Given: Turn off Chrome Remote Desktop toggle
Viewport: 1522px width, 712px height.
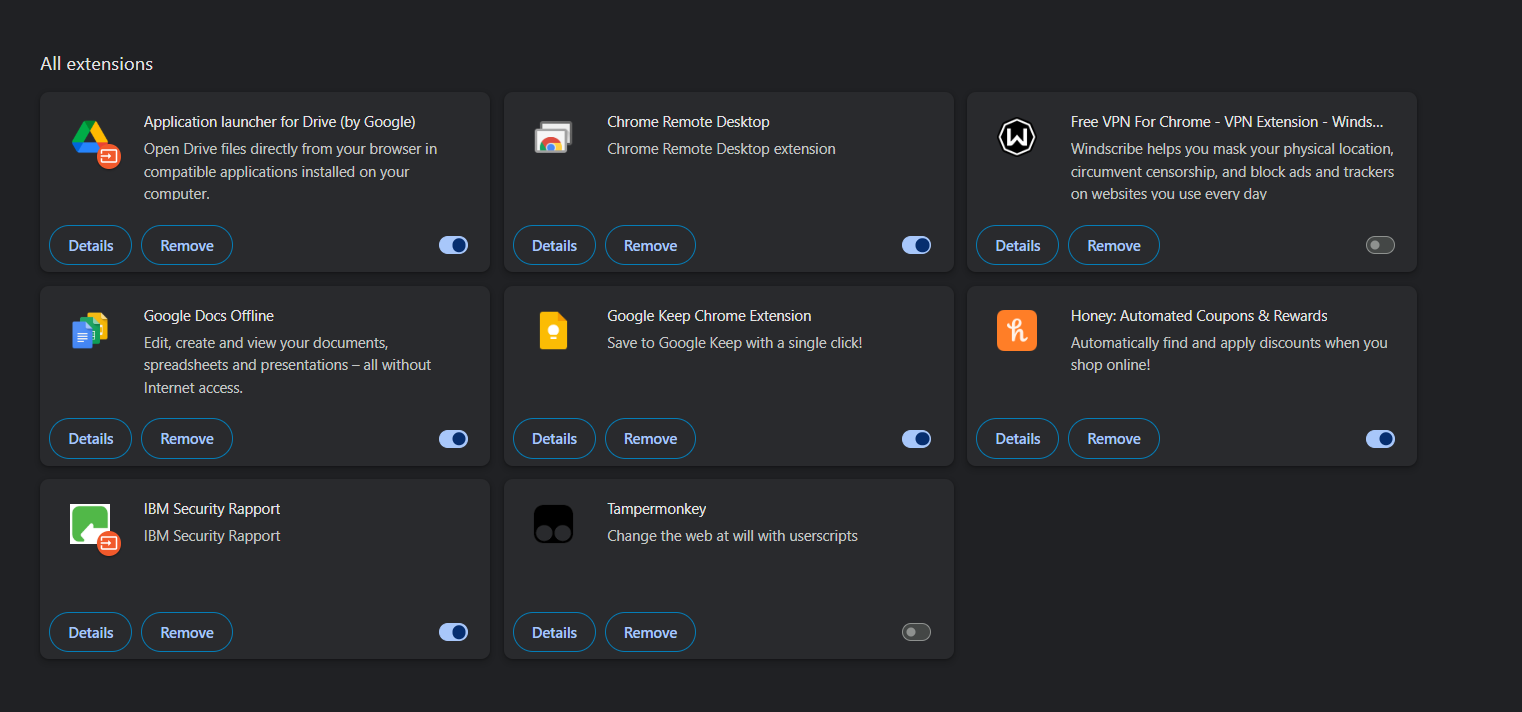Looking at the screenshot, I should pos(917,245).
